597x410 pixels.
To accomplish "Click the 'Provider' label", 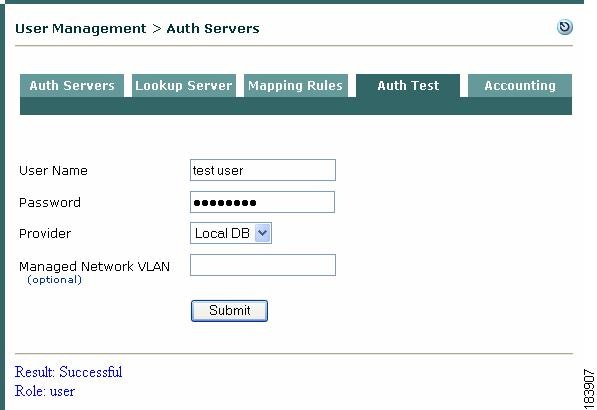I will click(45, 233).
